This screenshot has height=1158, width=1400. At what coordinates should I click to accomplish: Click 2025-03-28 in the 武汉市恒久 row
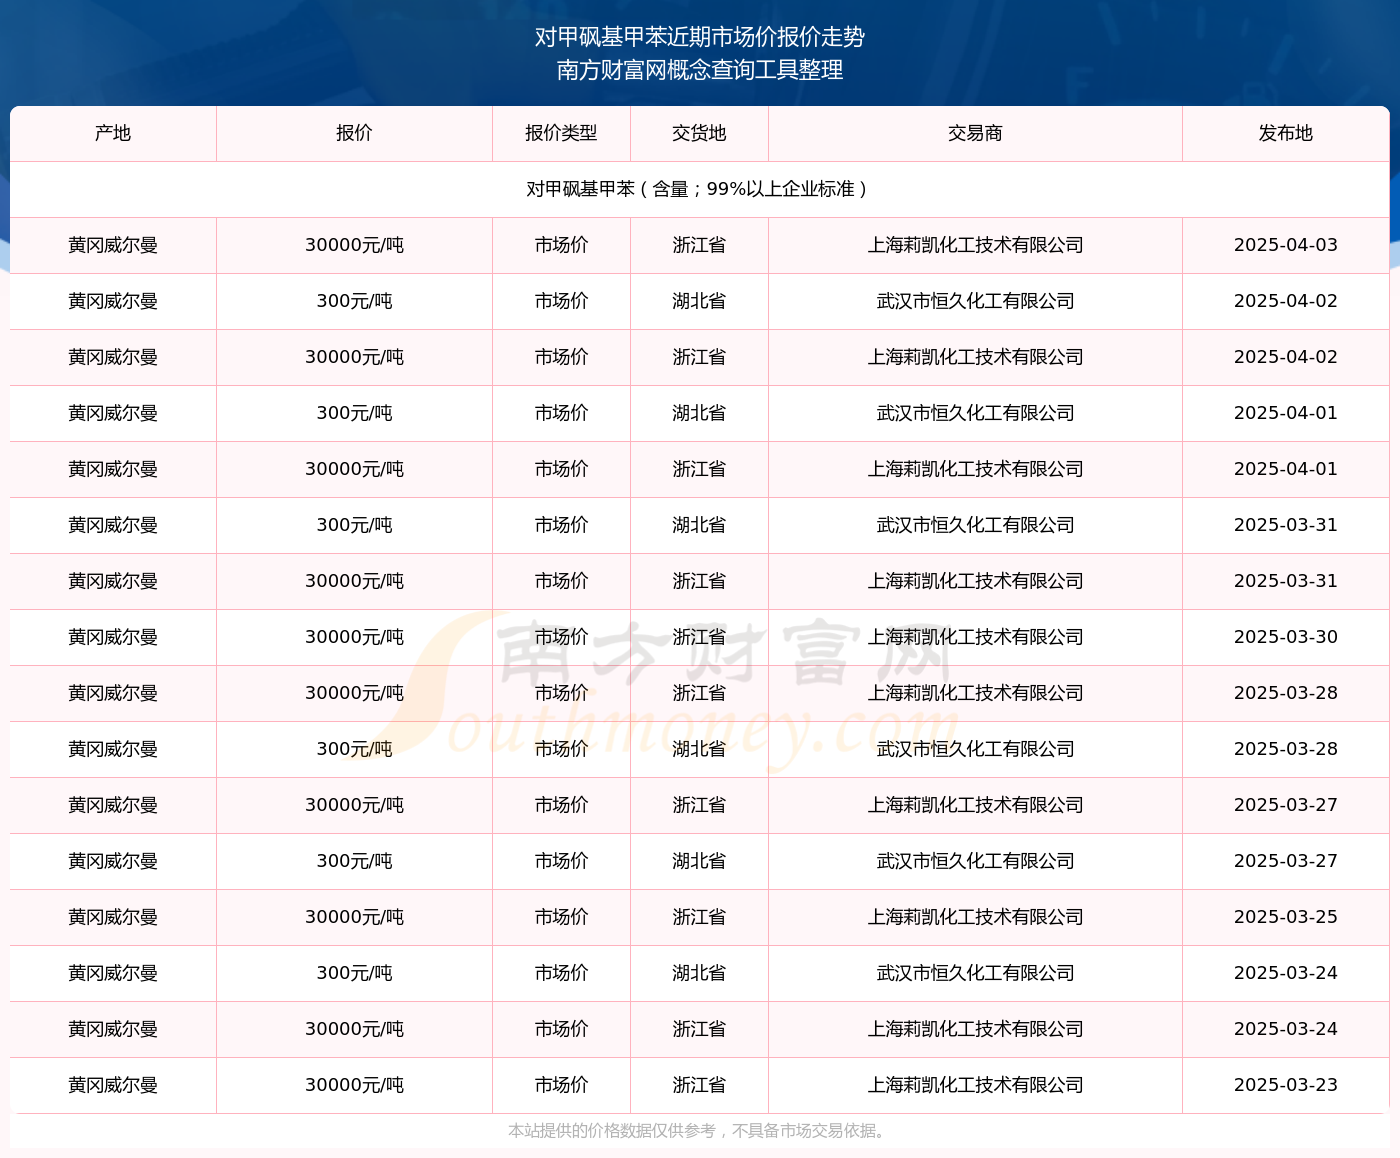(x=1286, y=749)
